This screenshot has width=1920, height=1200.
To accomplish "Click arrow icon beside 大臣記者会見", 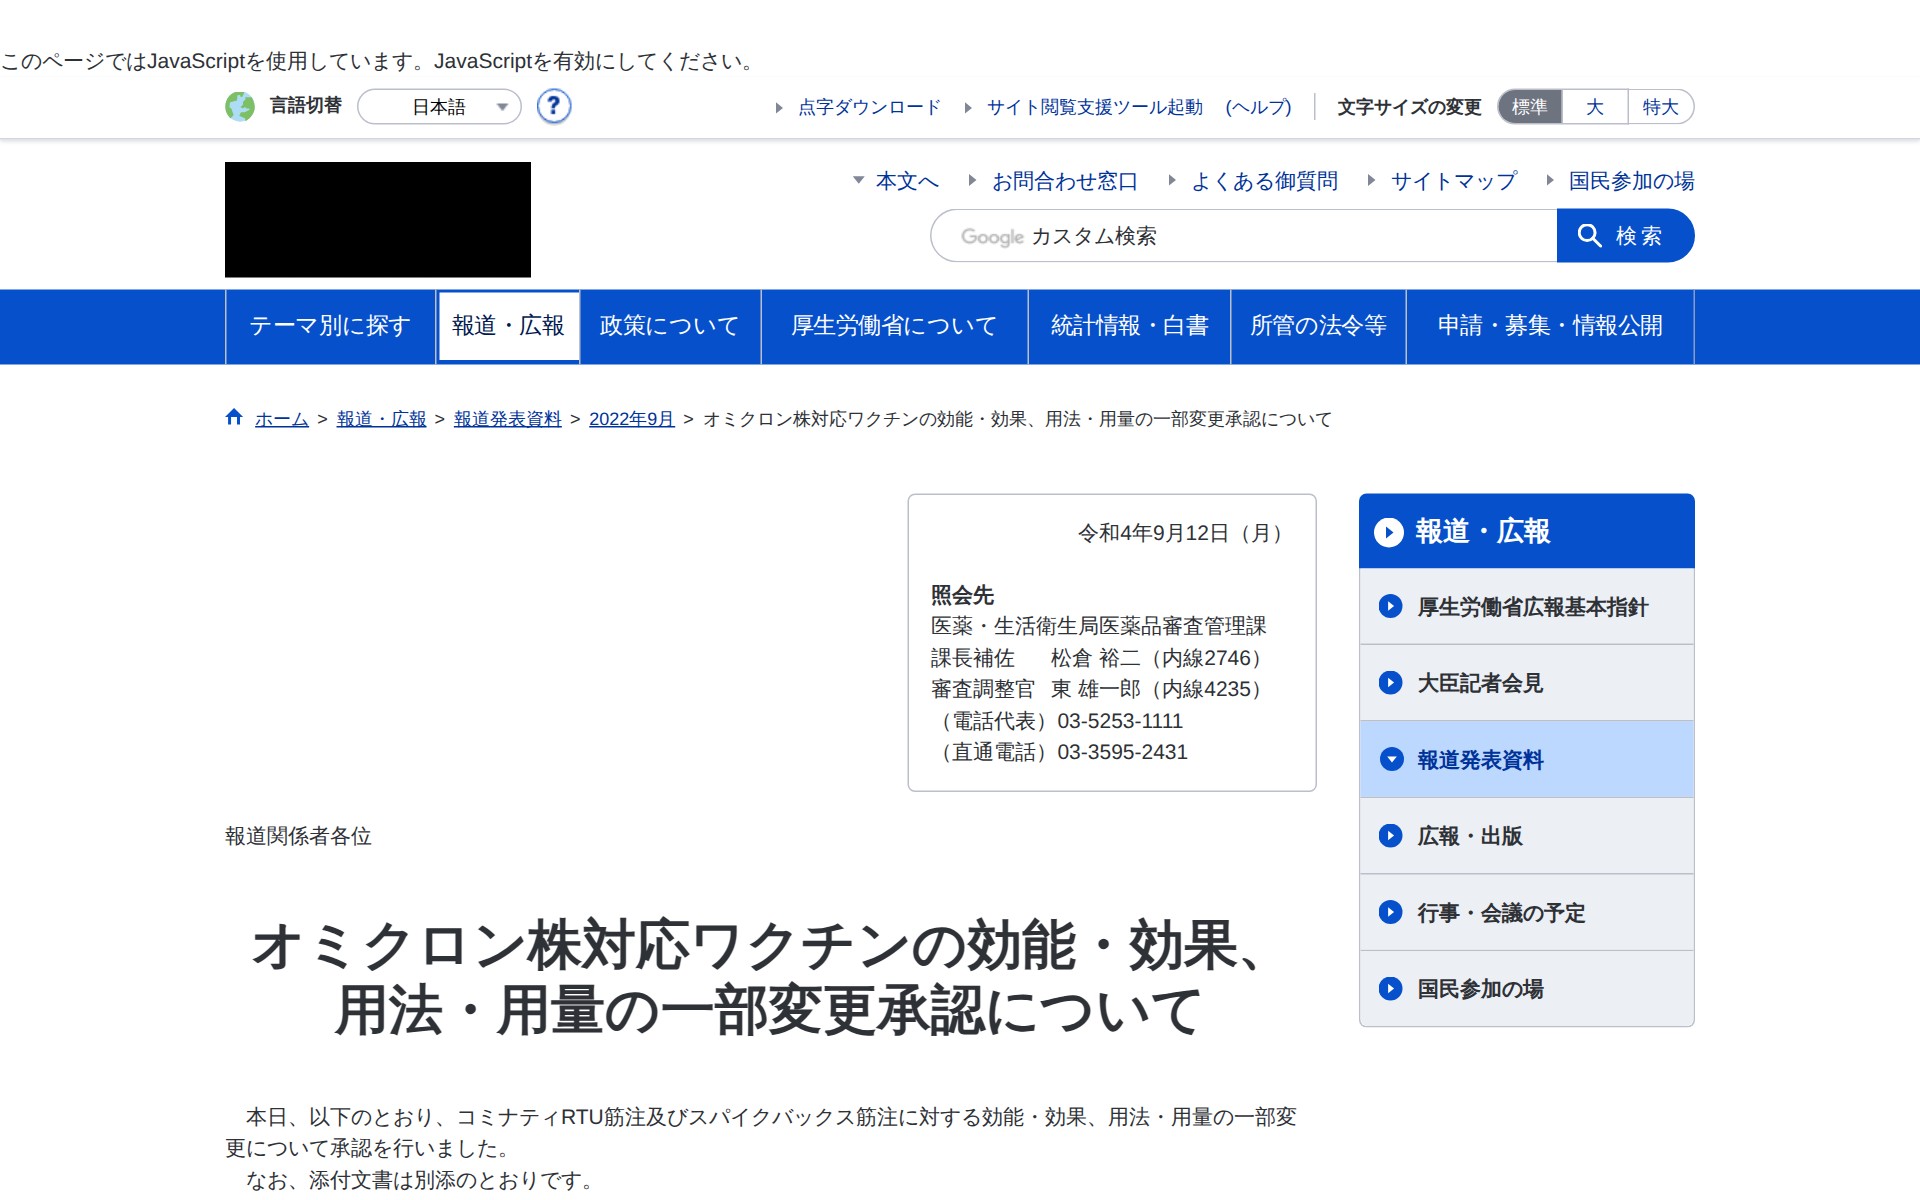I will (1390, 683).
